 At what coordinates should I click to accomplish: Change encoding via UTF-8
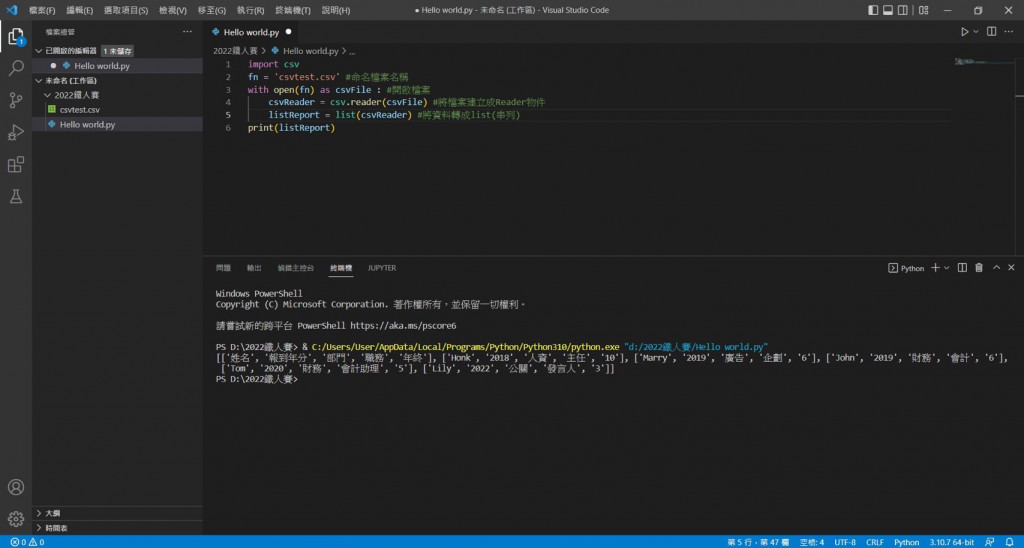point(844,542)
